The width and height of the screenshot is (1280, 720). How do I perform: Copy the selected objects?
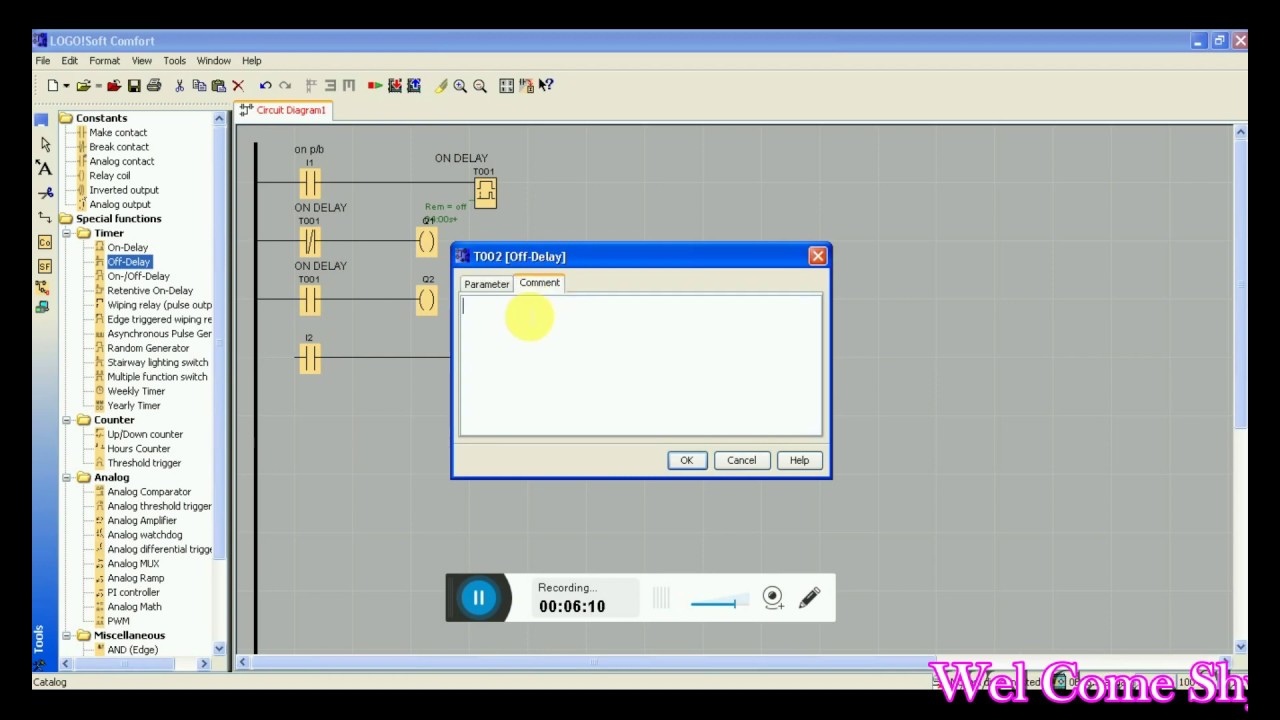click(x=199, y=86)
